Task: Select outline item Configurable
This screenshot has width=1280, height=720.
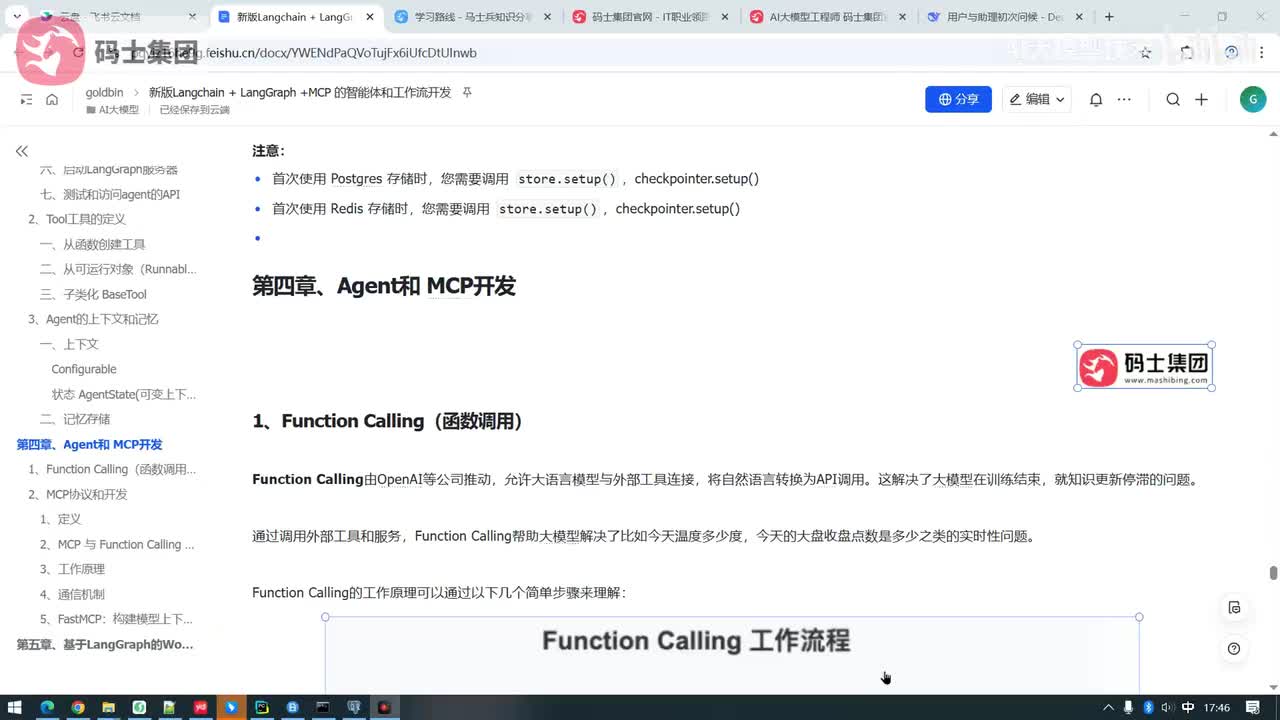Action: click(84, 369)
